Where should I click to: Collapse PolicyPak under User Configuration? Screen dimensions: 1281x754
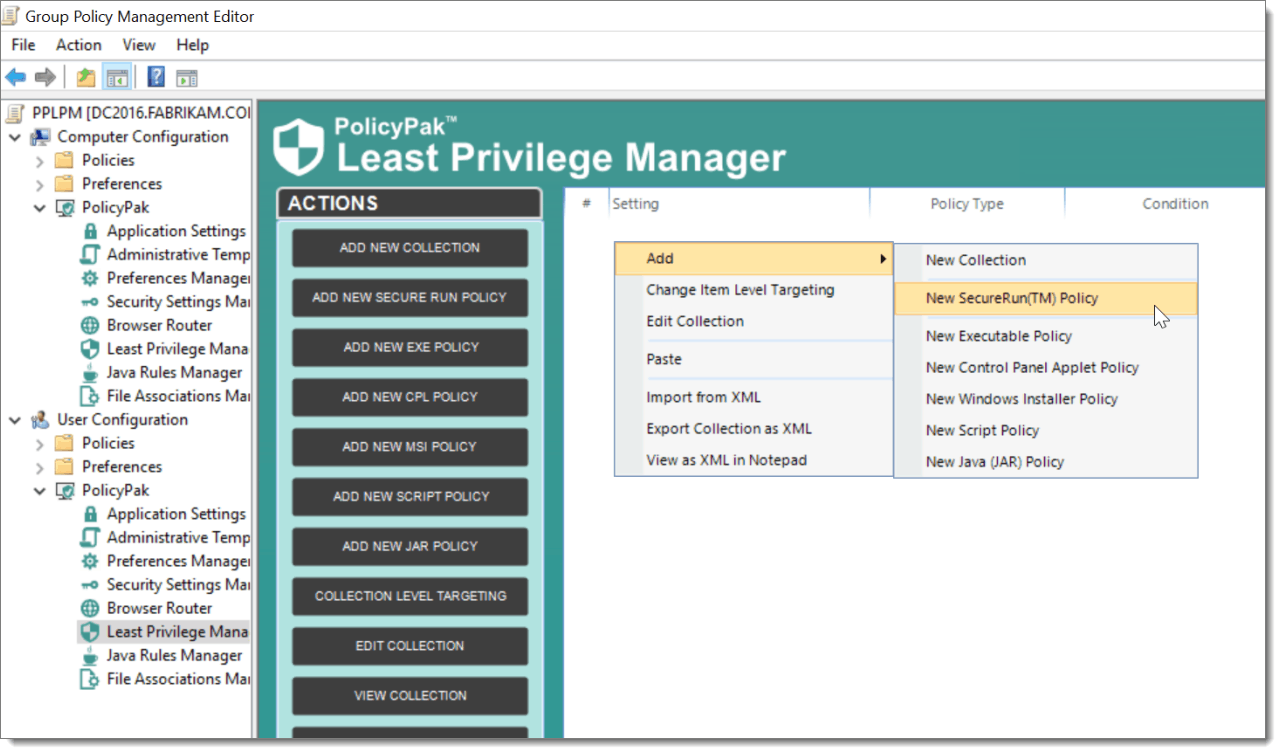point(40,490)
